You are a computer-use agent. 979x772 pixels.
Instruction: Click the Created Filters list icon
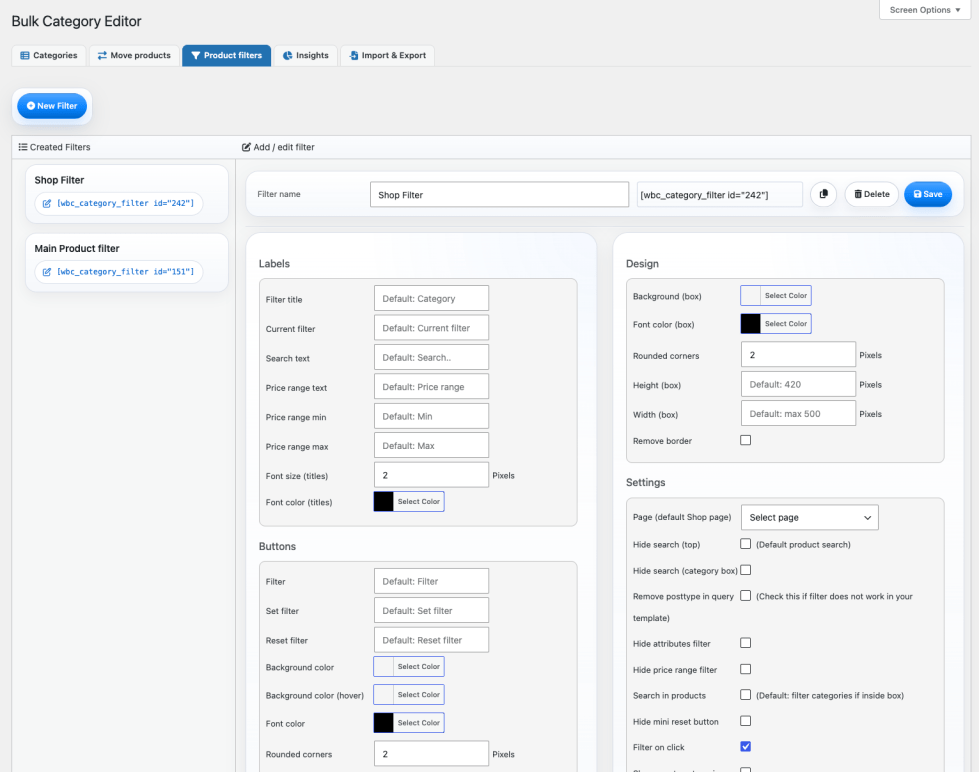(22, 147)
